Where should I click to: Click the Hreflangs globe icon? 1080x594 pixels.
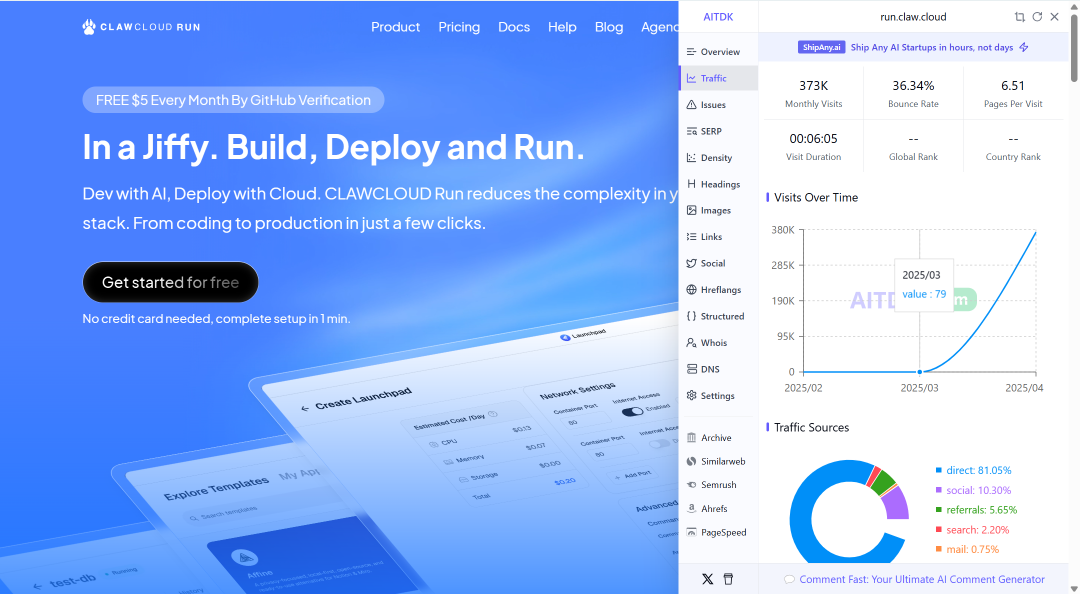coord(692,289)
